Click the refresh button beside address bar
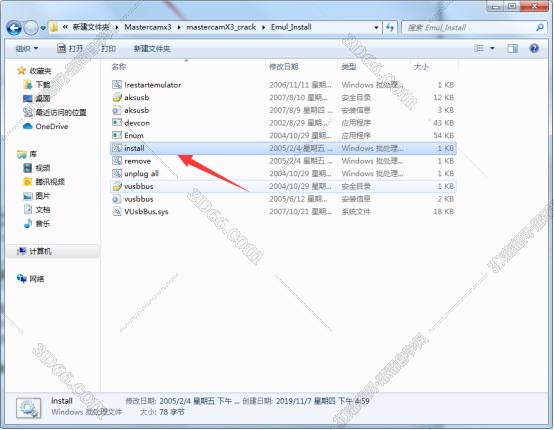This screenshot has width=554, height=430. 390,27
